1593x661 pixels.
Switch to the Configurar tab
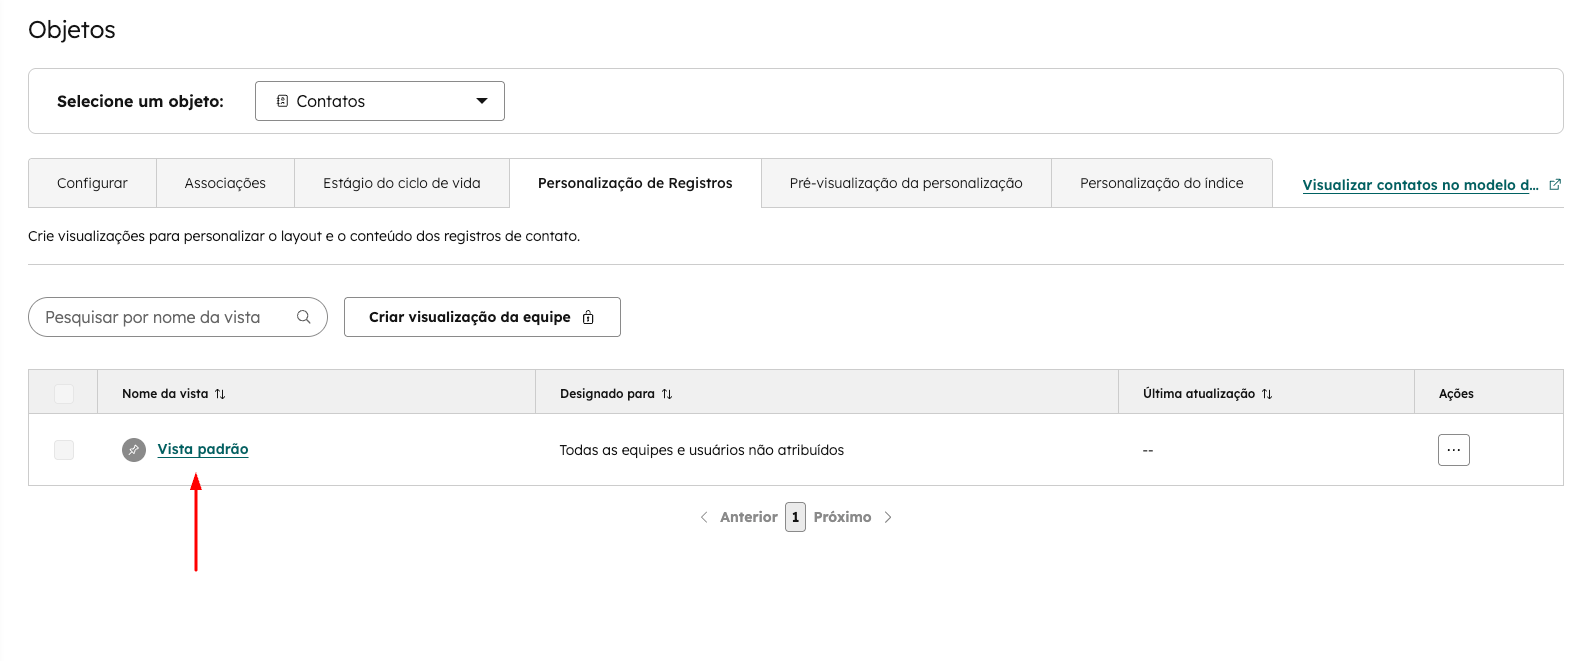[92, 183]
